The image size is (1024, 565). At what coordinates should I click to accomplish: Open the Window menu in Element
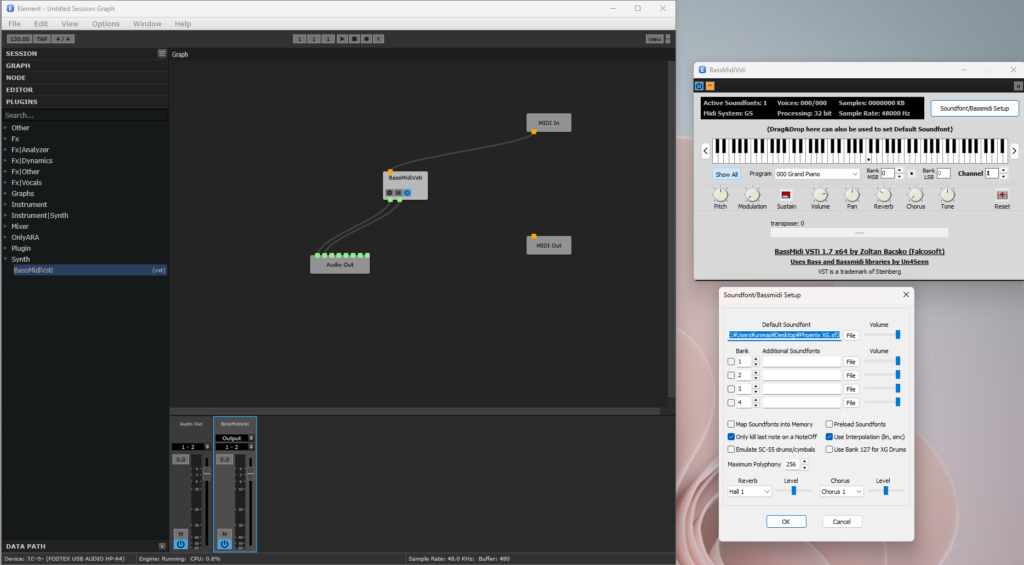coord(147,23)
